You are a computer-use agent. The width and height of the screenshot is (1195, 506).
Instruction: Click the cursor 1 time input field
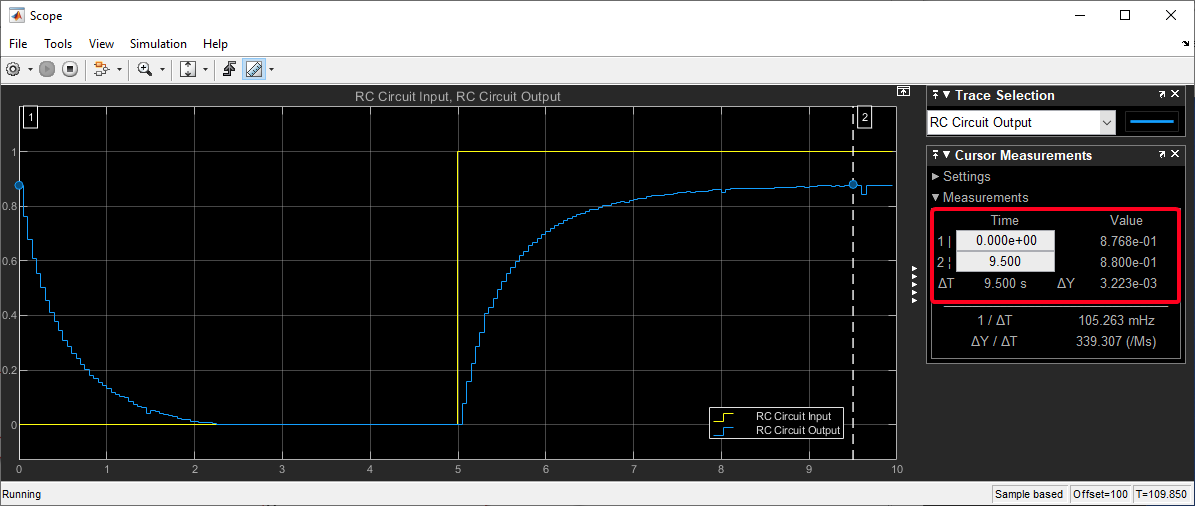(x=1004, y=241)
